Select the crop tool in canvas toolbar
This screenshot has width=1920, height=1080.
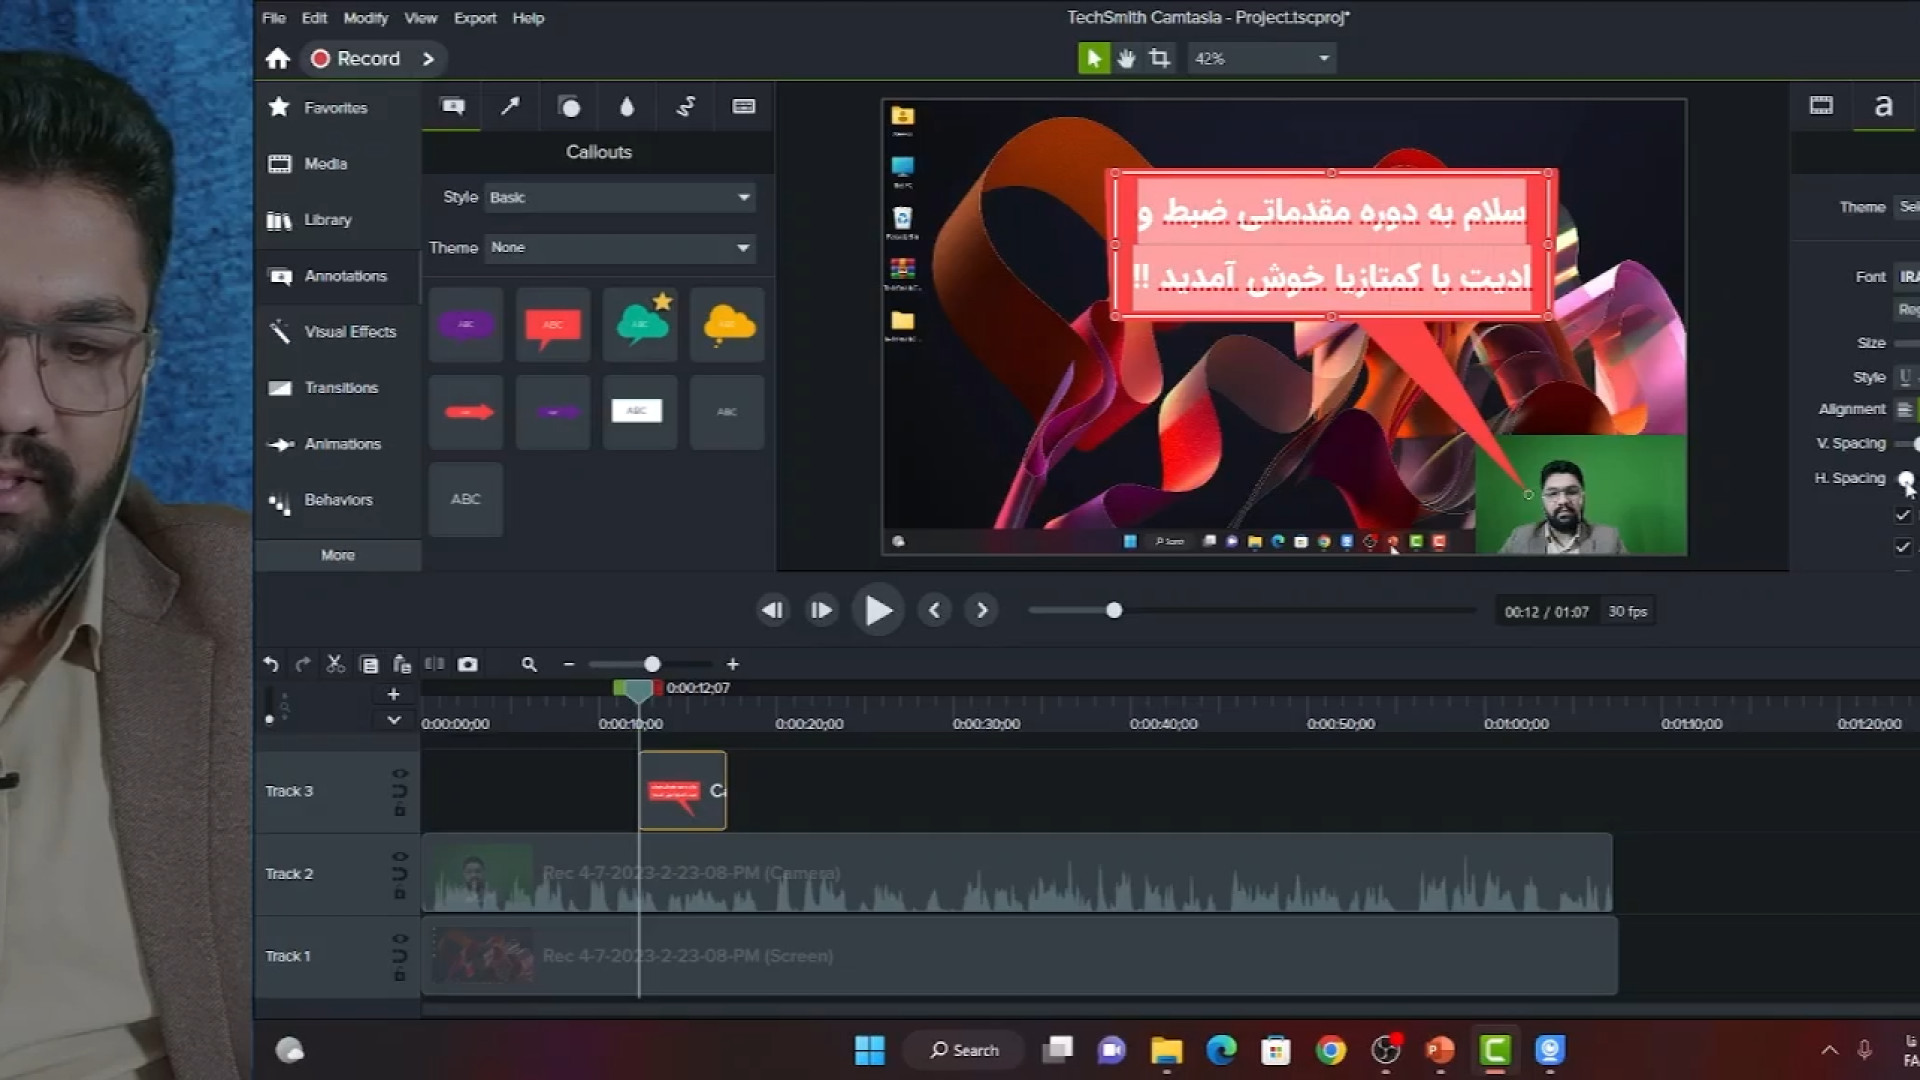[x=1159, y=58]
